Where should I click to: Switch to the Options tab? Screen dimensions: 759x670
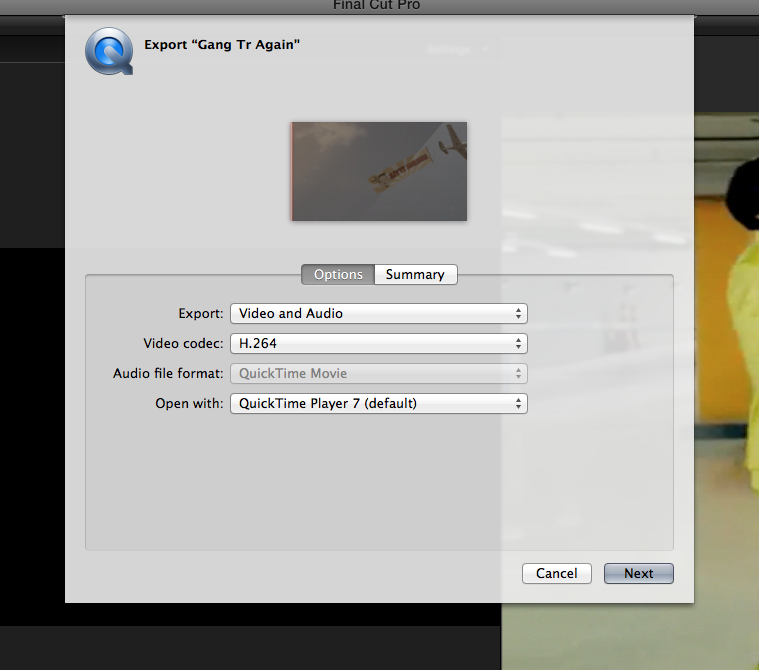pyautogui.click(x=338, y=274)
